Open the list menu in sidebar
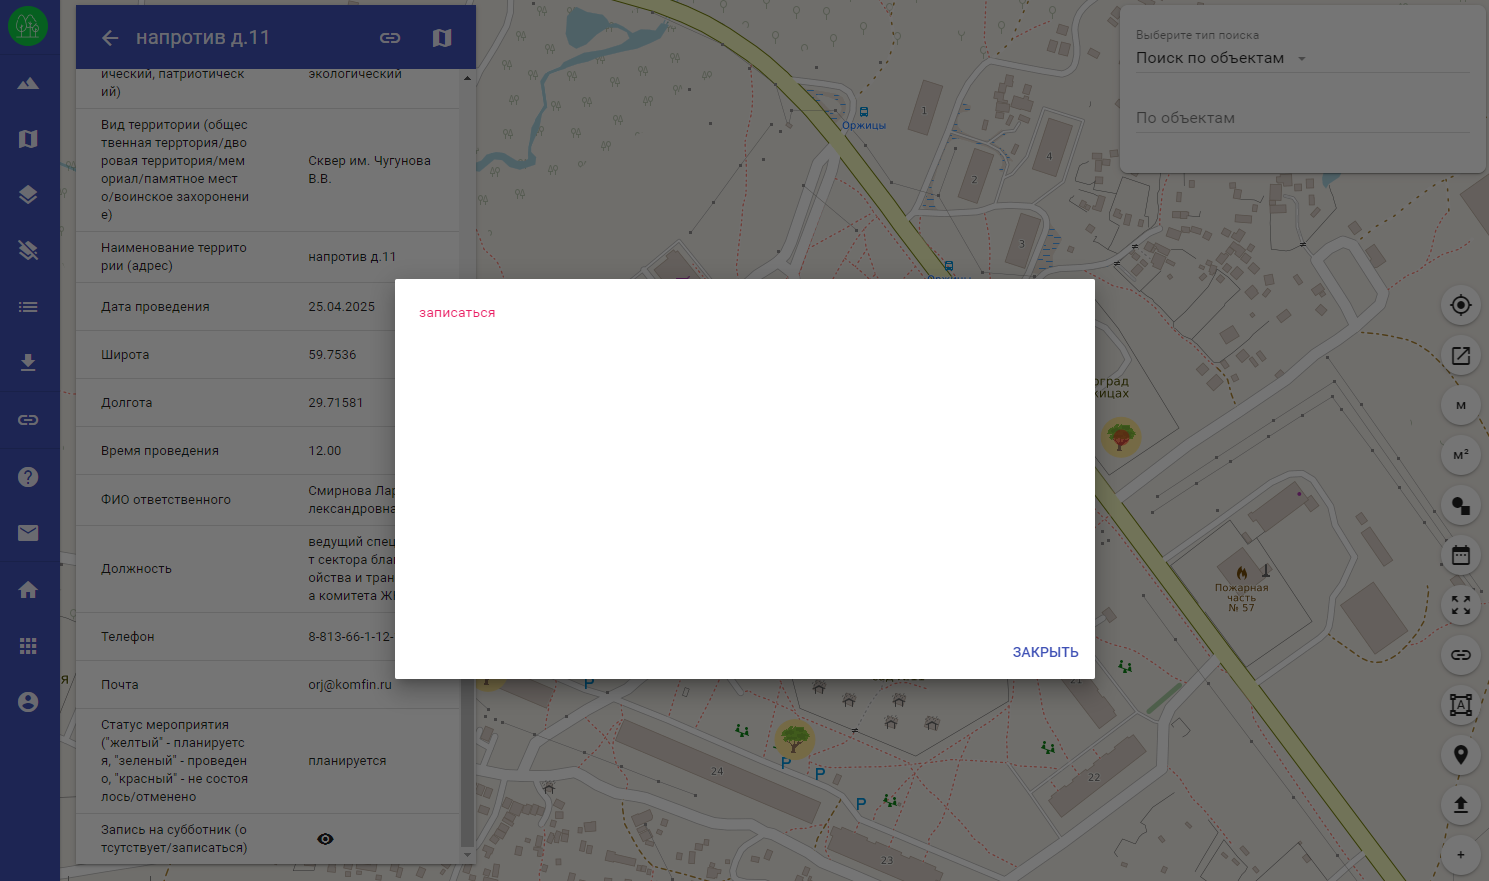This screenshot has width=1489, height=881. click(28, 307)
